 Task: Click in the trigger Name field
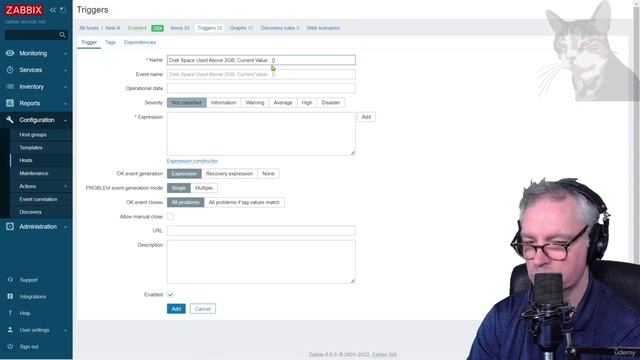click(x=261, y=60)
